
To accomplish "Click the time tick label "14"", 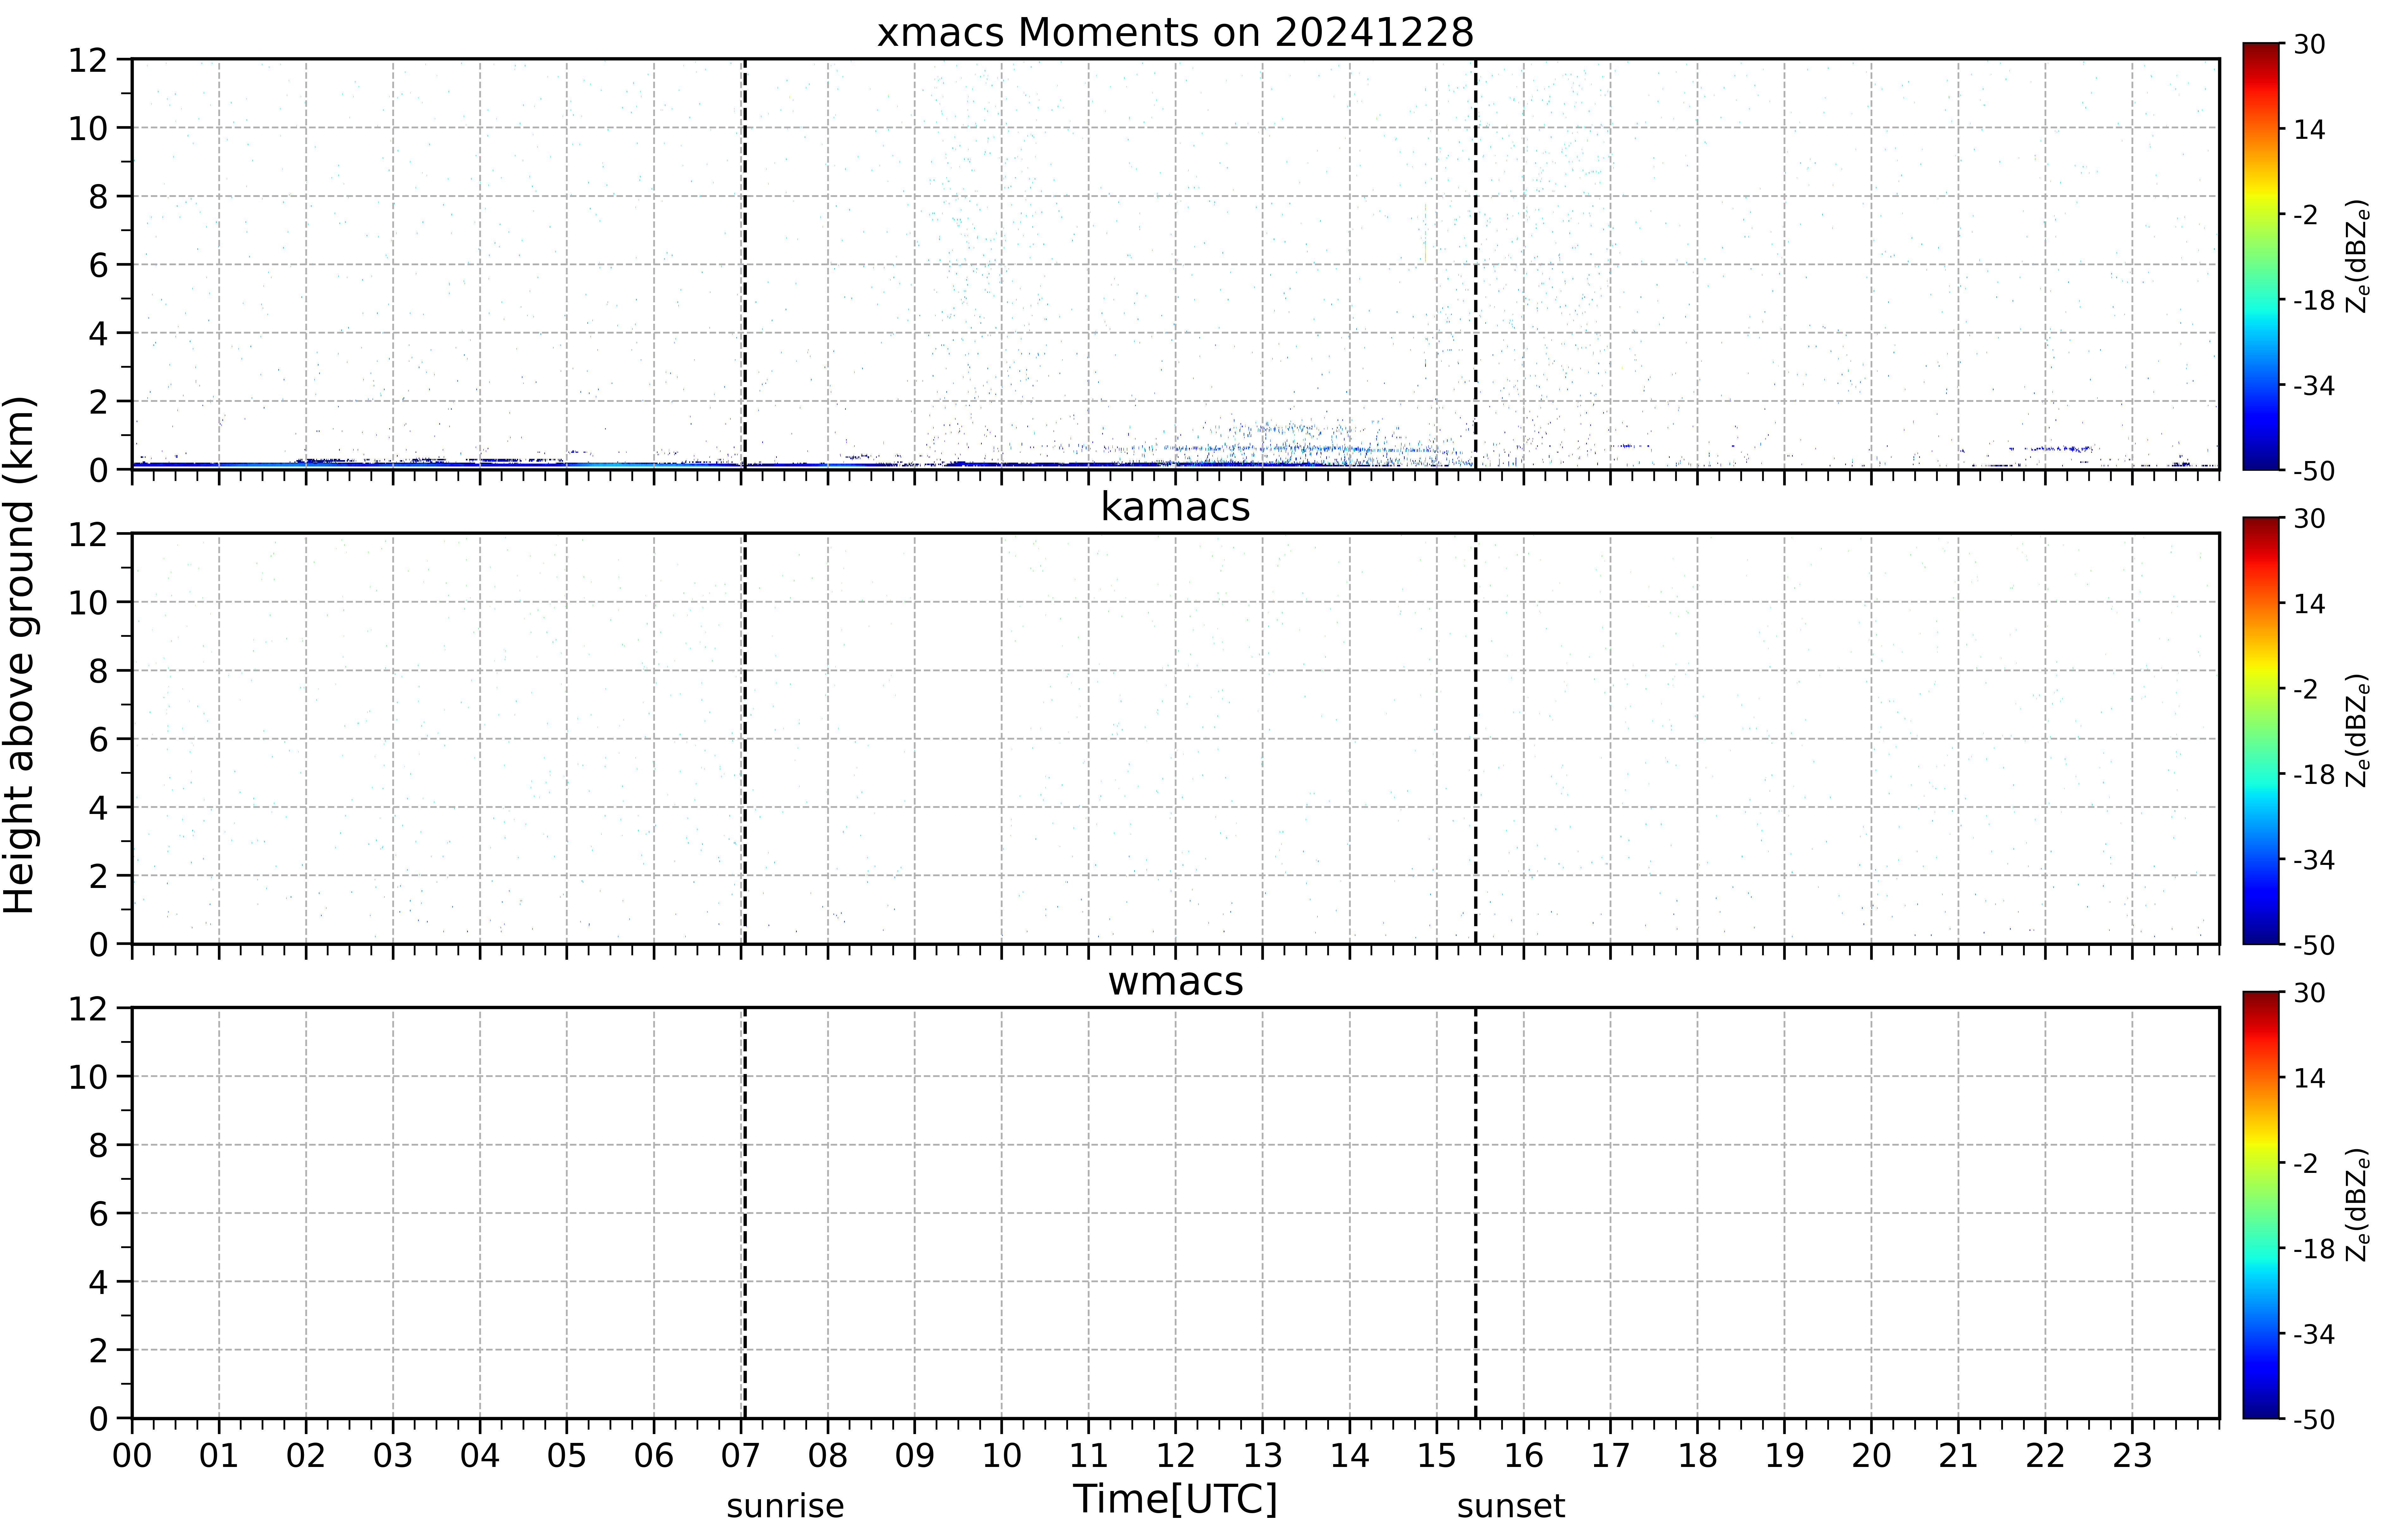I will click(x=1350, y=1456).
